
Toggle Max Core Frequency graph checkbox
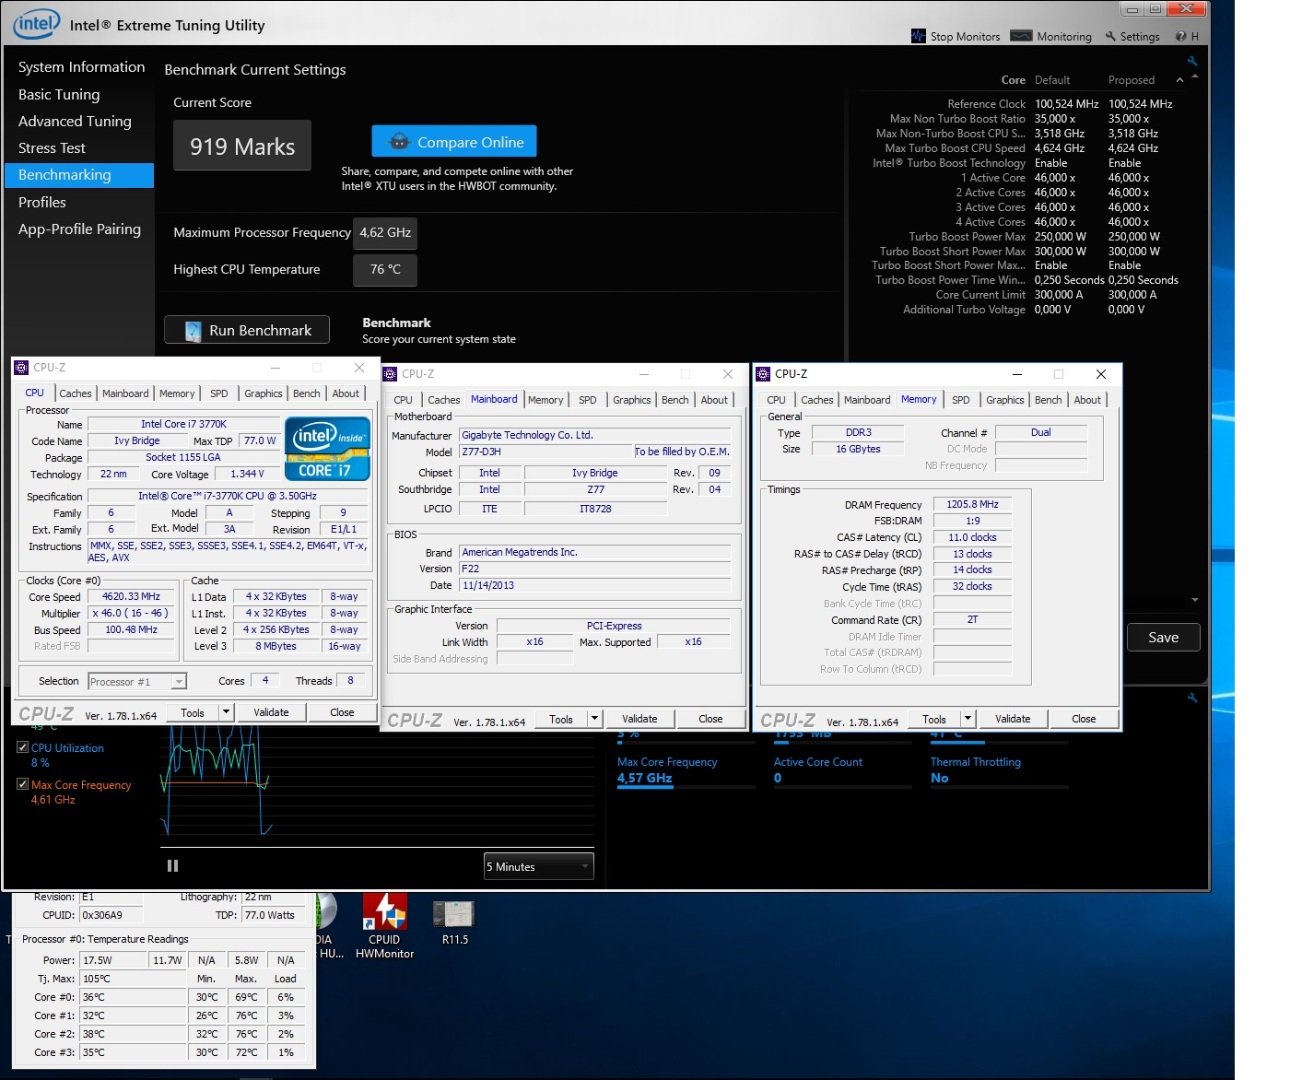click(23, 784)
